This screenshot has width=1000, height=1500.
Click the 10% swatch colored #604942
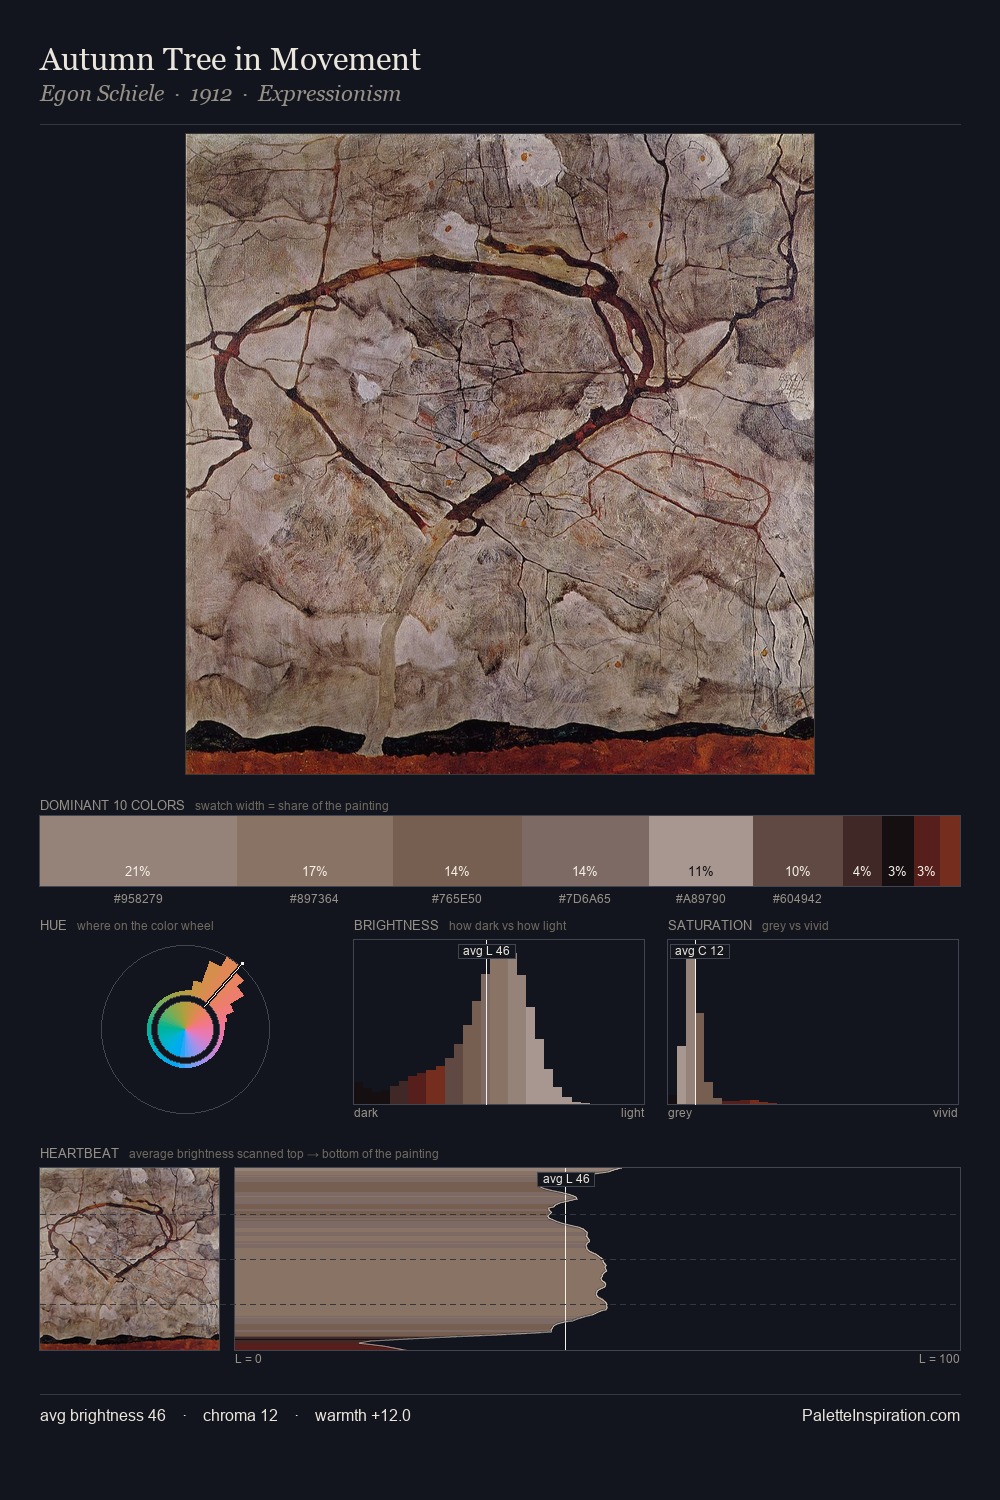pos(798,851)
